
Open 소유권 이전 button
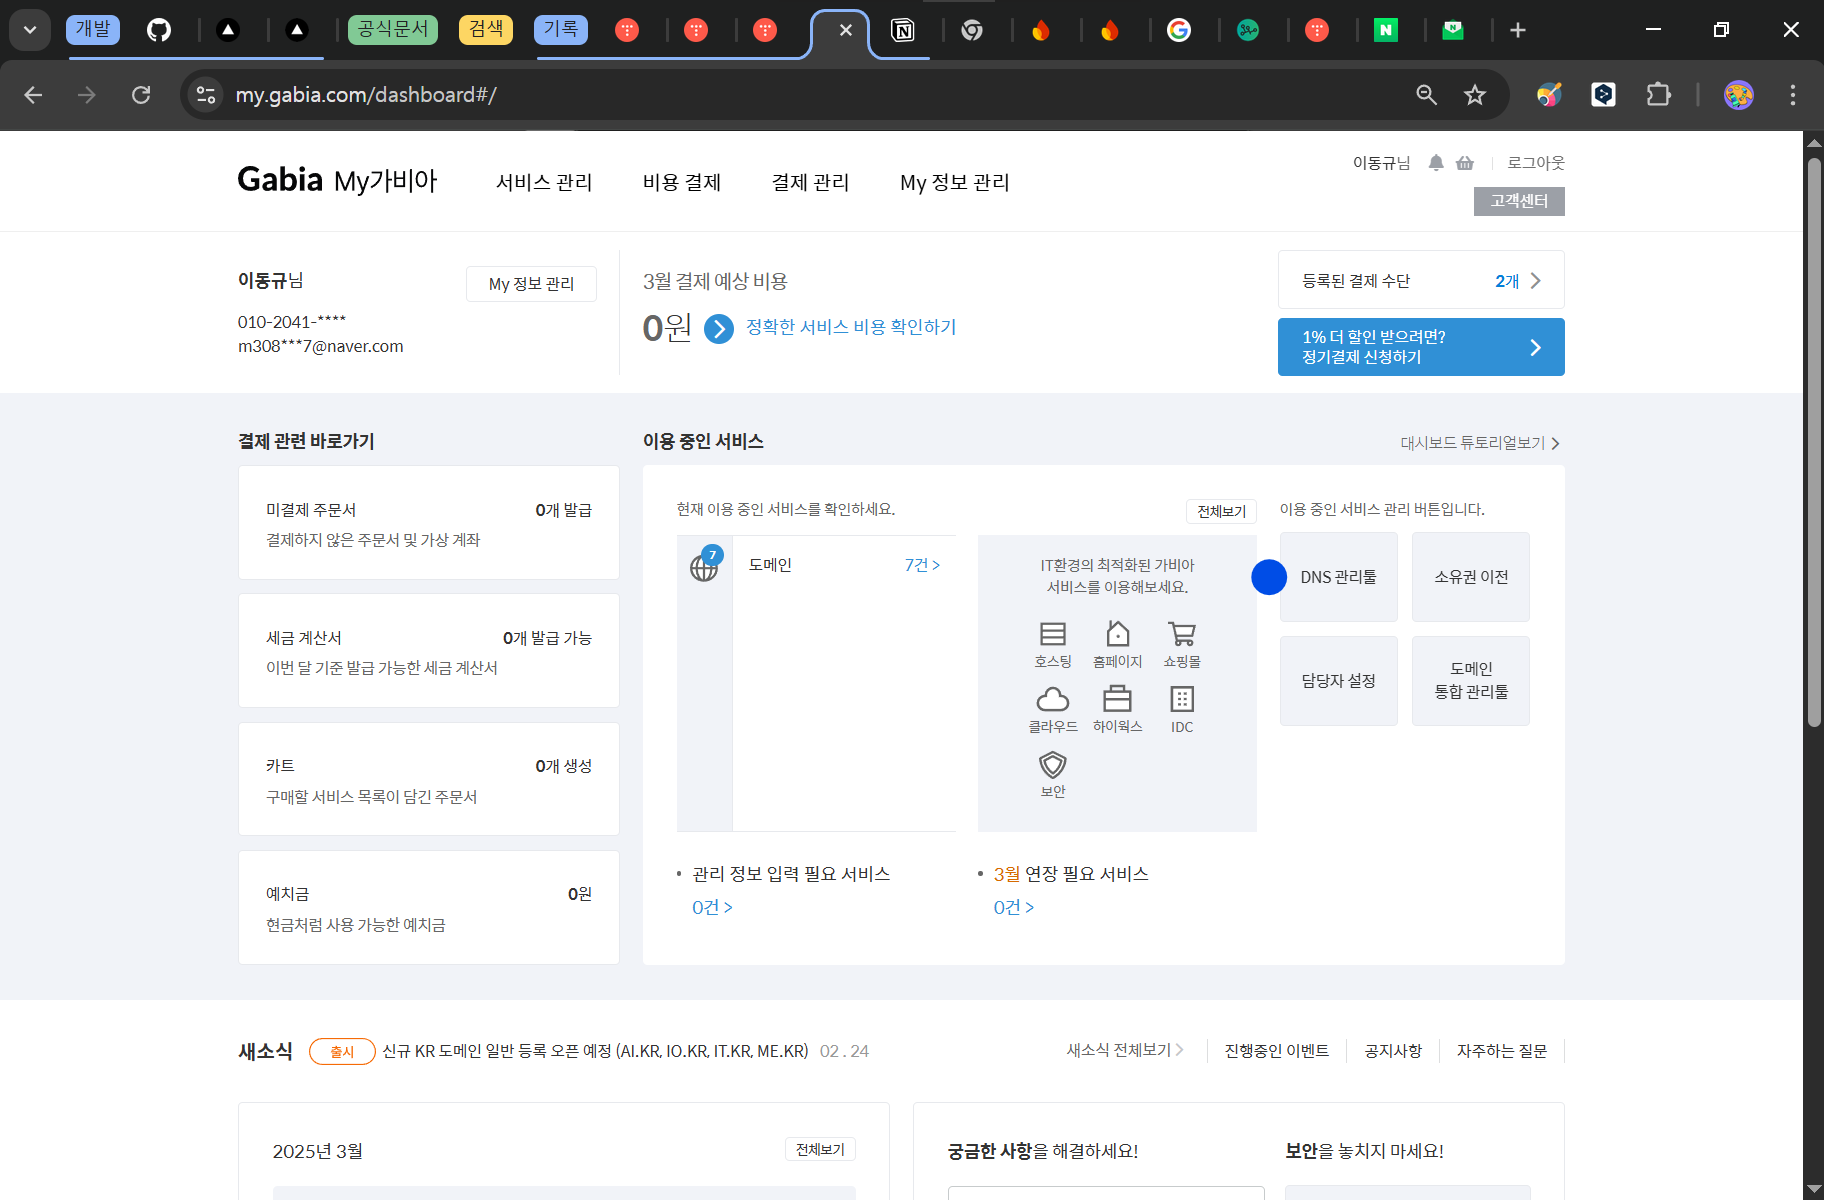point(1471,577)
